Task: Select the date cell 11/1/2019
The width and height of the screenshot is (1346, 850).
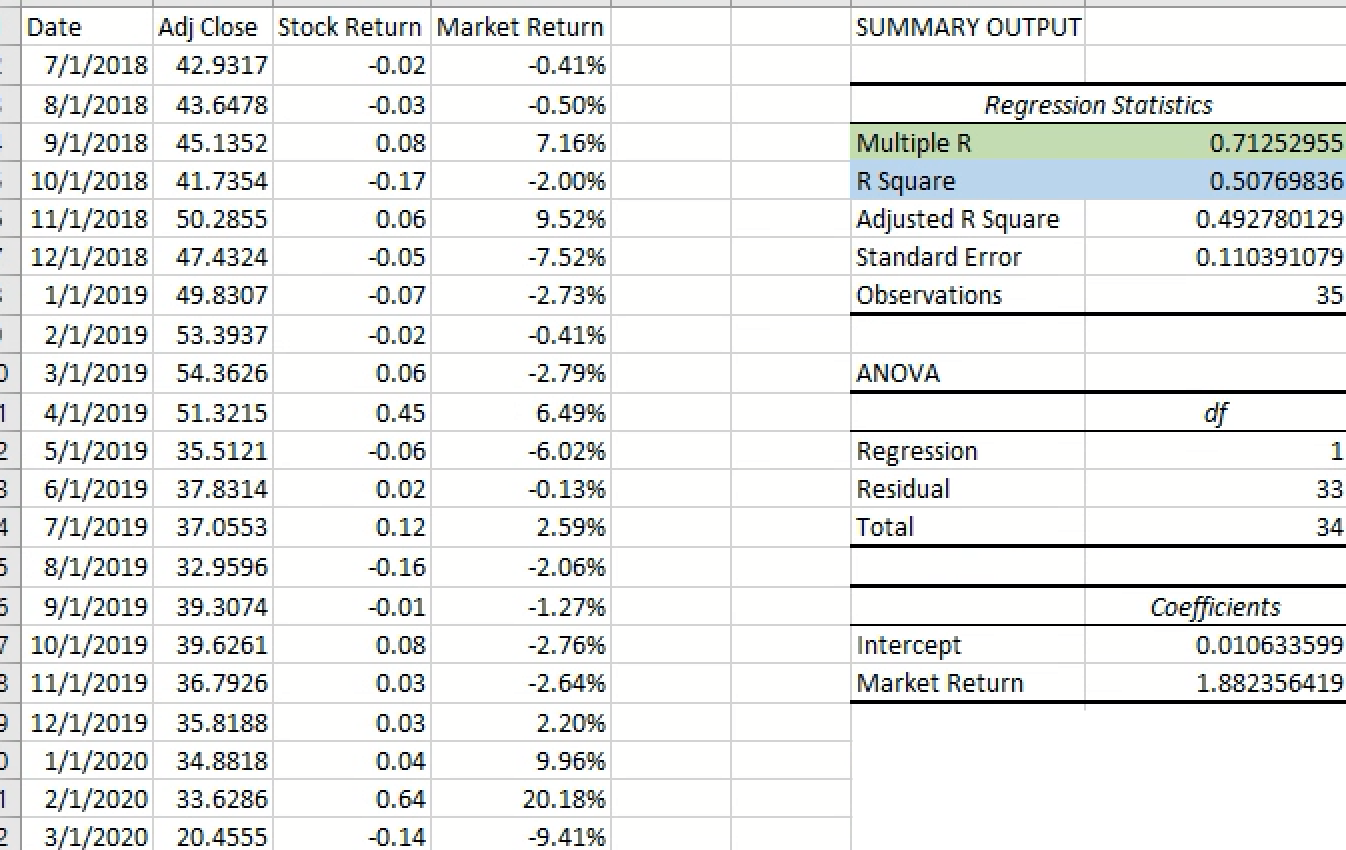Action: (x=87, y=683)
